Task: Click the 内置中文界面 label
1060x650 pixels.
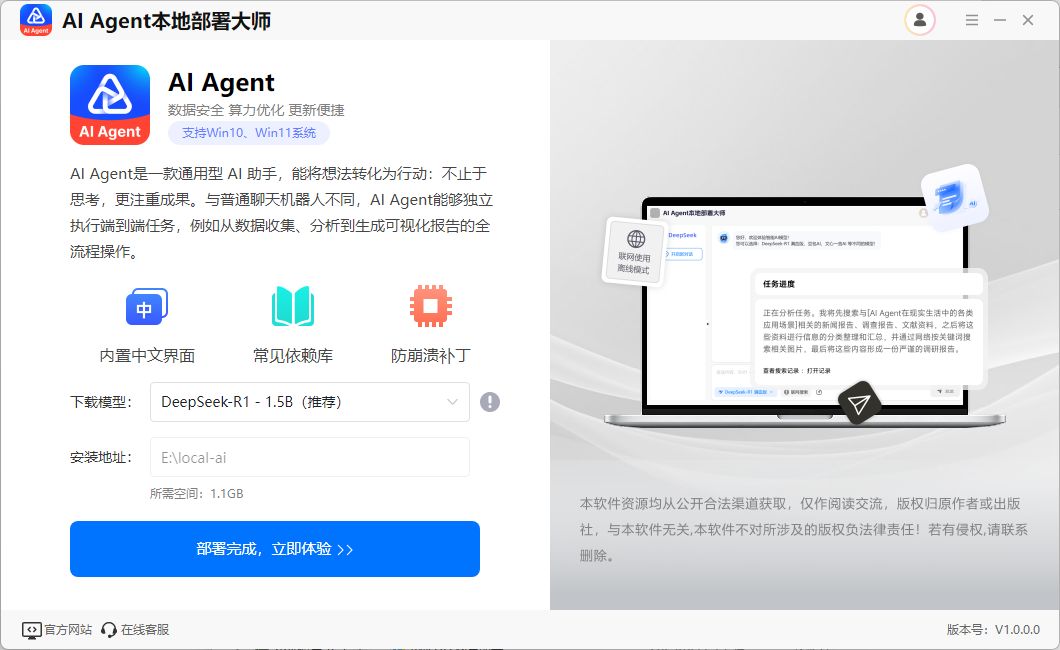Action: [147, 355]
